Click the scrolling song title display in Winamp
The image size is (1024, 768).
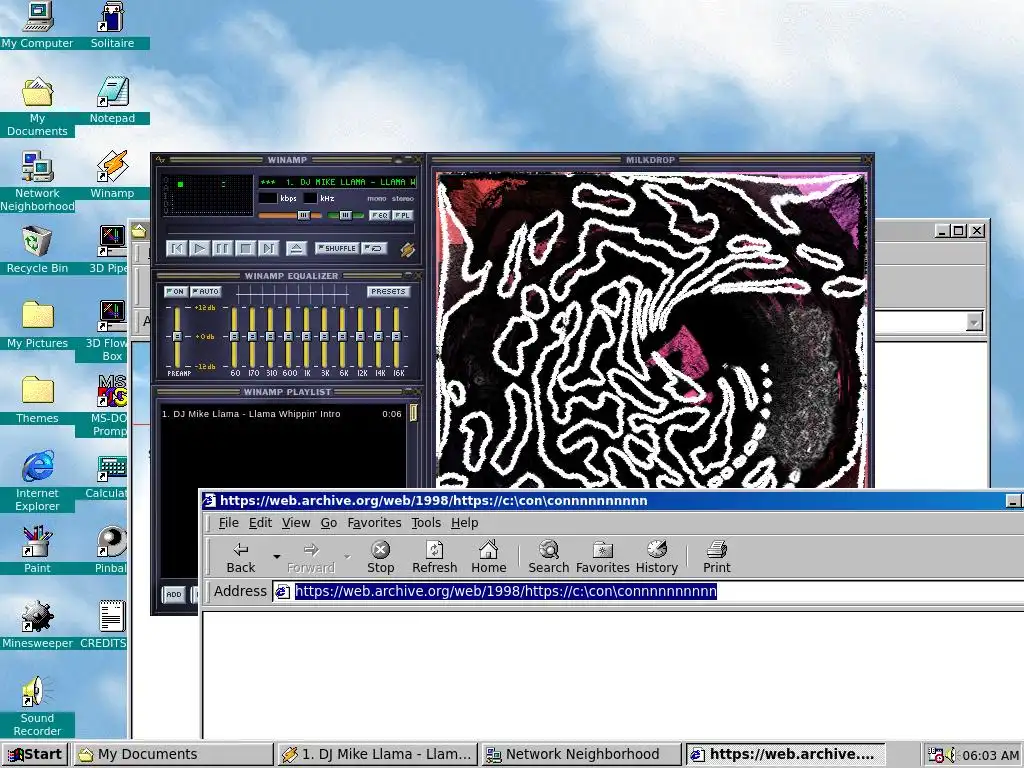click(x=337, y=182)
